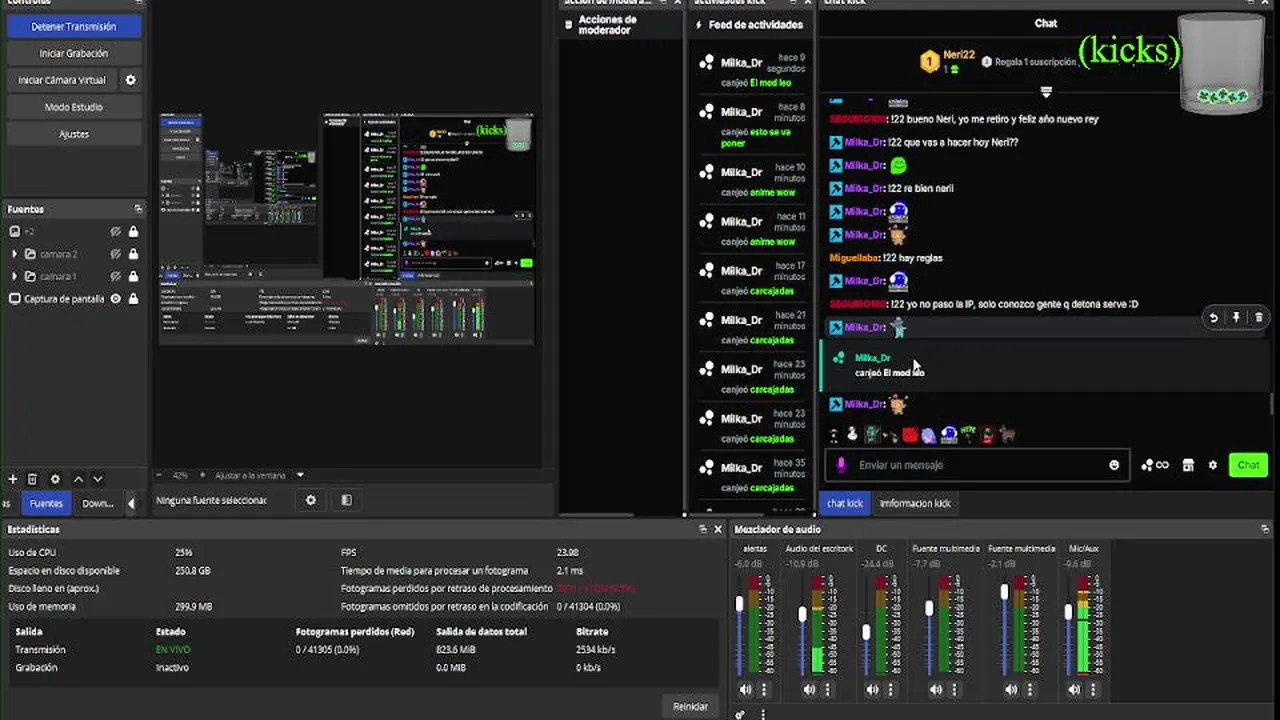Close the Estadísticas dock
1280x720 pixels.
717,529
